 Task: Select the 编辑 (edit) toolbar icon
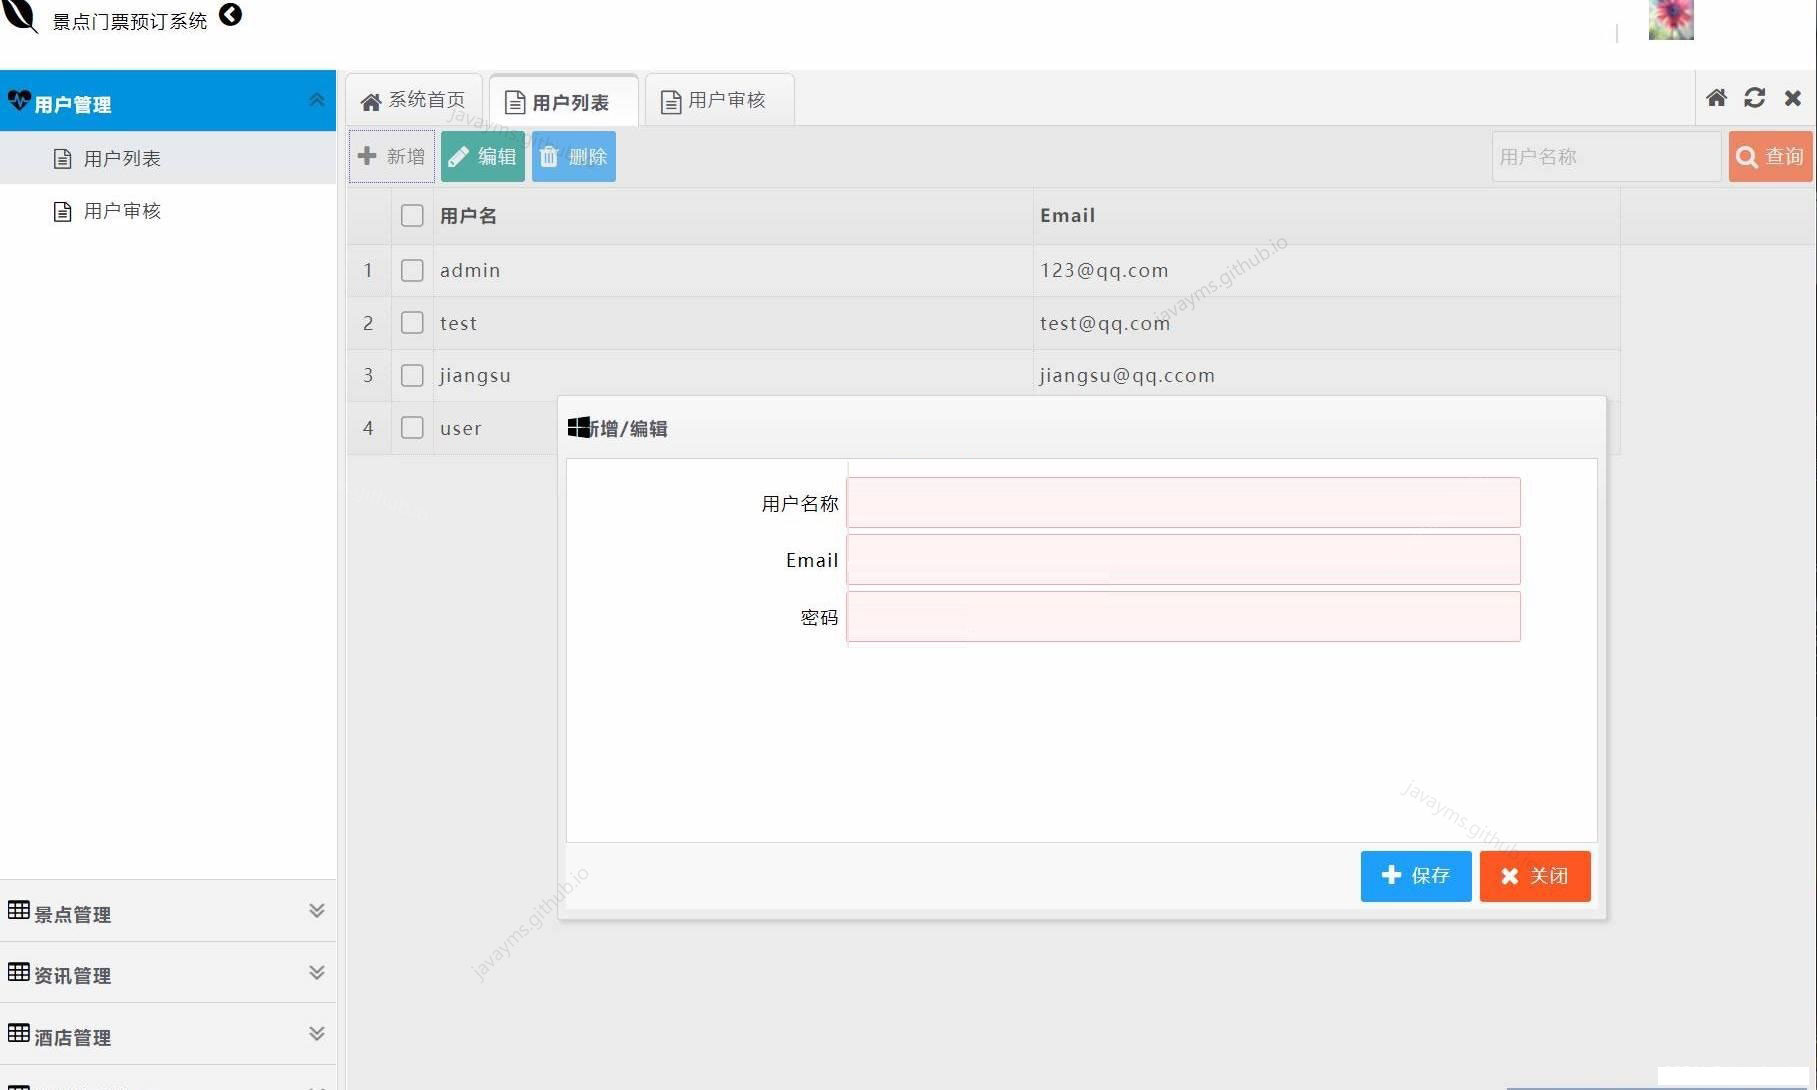pyautogui.click(x=459, y=156)
